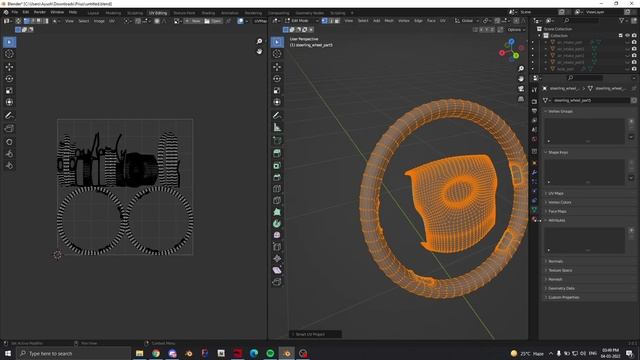Image resolution: width=640 pixels, height=360 pixels.
Task: Open the Material properties tab
Action: tap(534, 220)
